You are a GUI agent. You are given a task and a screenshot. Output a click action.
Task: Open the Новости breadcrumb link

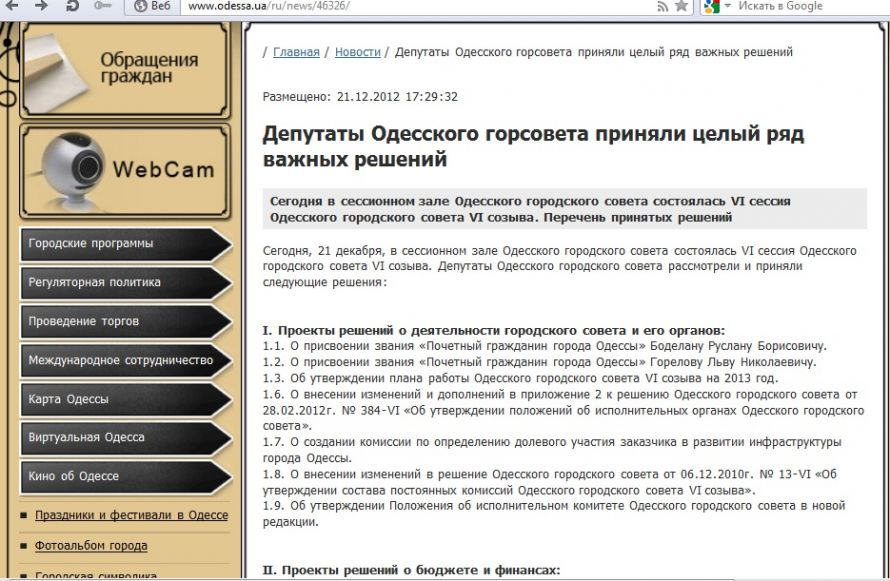[357, 52]
